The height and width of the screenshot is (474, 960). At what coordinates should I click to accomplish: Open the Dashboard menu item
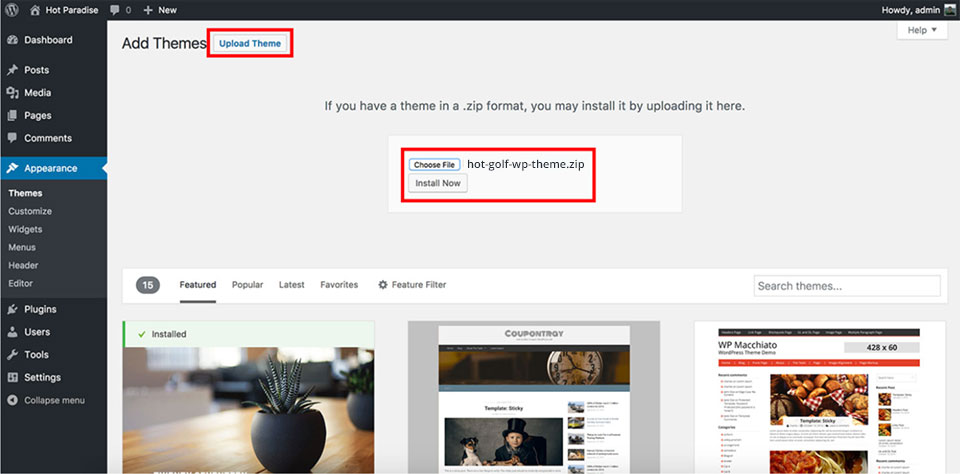point(48,40)
